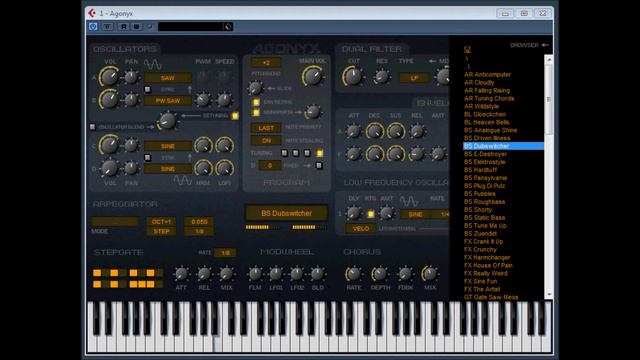The width and height of the screenshot is (640, 360).
Task: Open the filter type selector LP
Action: pyautogui.click(x=414, y=78)
